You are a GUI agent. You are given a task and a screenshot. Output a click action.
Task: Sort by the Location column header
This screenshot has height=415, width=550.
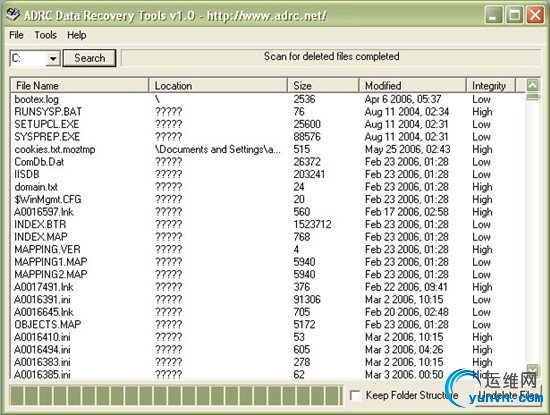pyautogui.click(x=218, y=86)
